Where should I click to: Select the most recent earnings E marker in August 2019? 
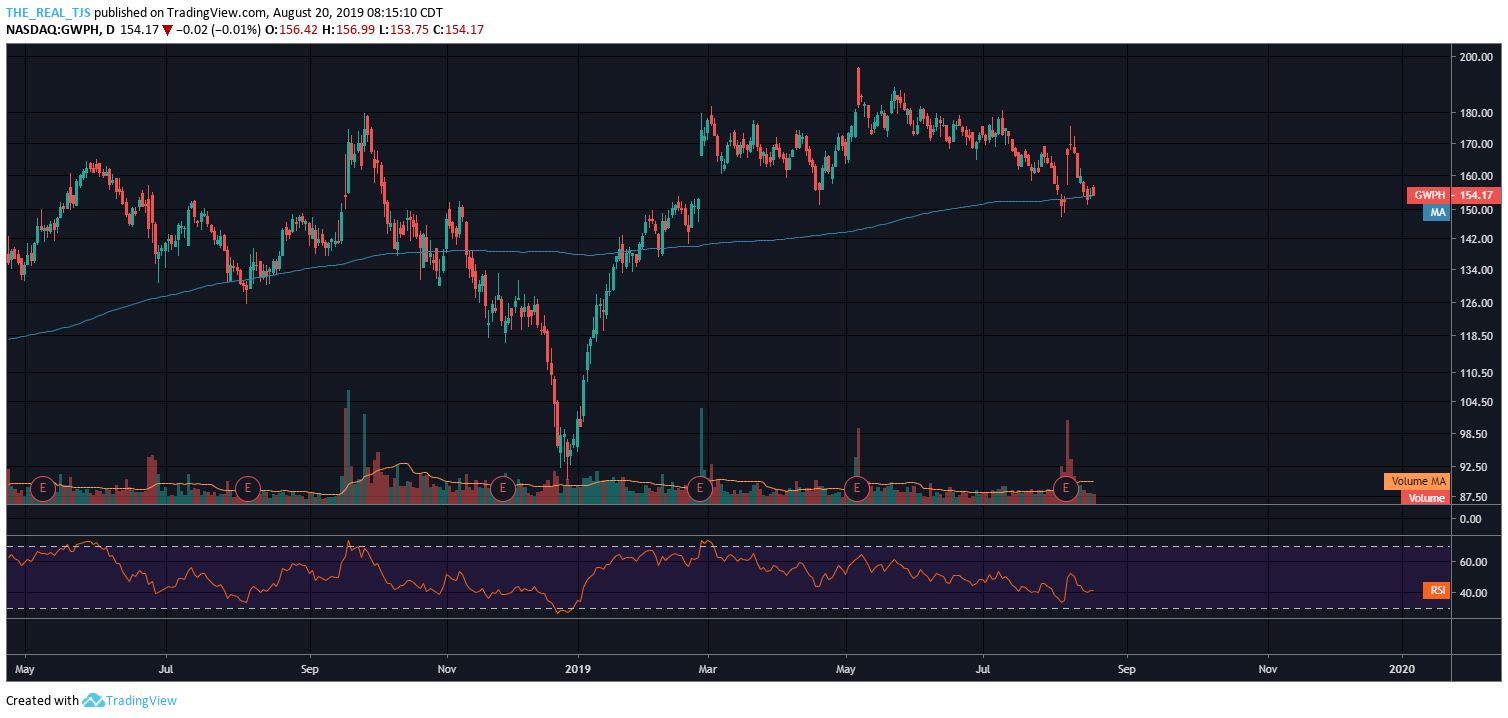click(1066, 488)
